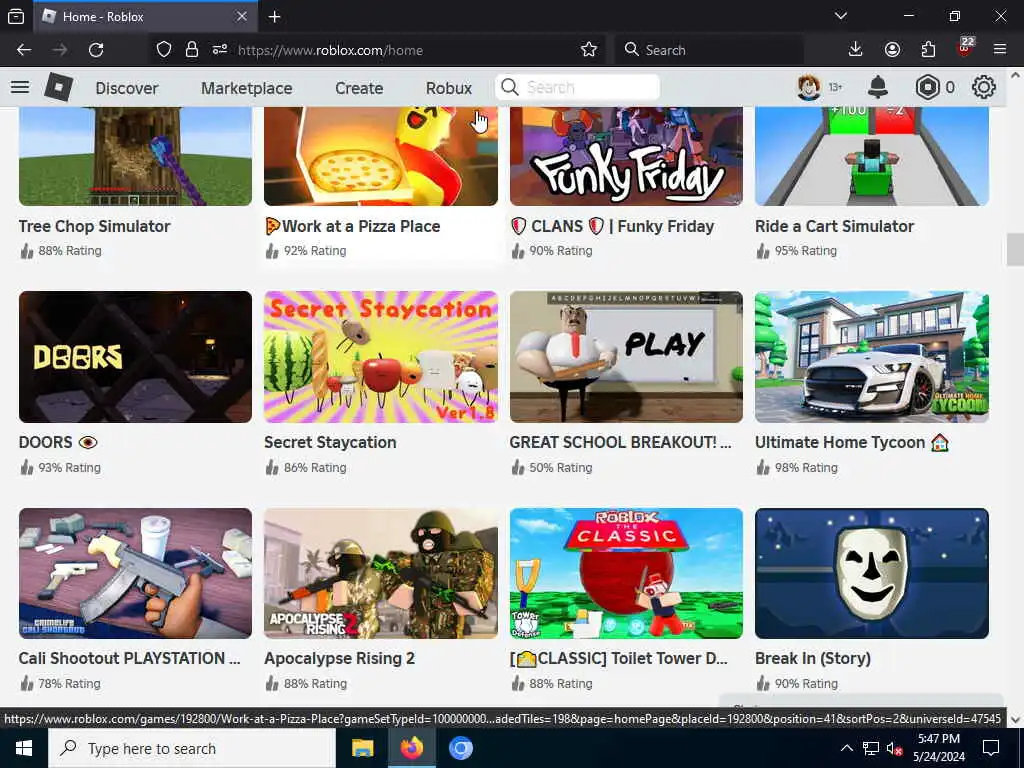
Task: Open the Roblox settings gear
Action: click(x=984, y=87)
